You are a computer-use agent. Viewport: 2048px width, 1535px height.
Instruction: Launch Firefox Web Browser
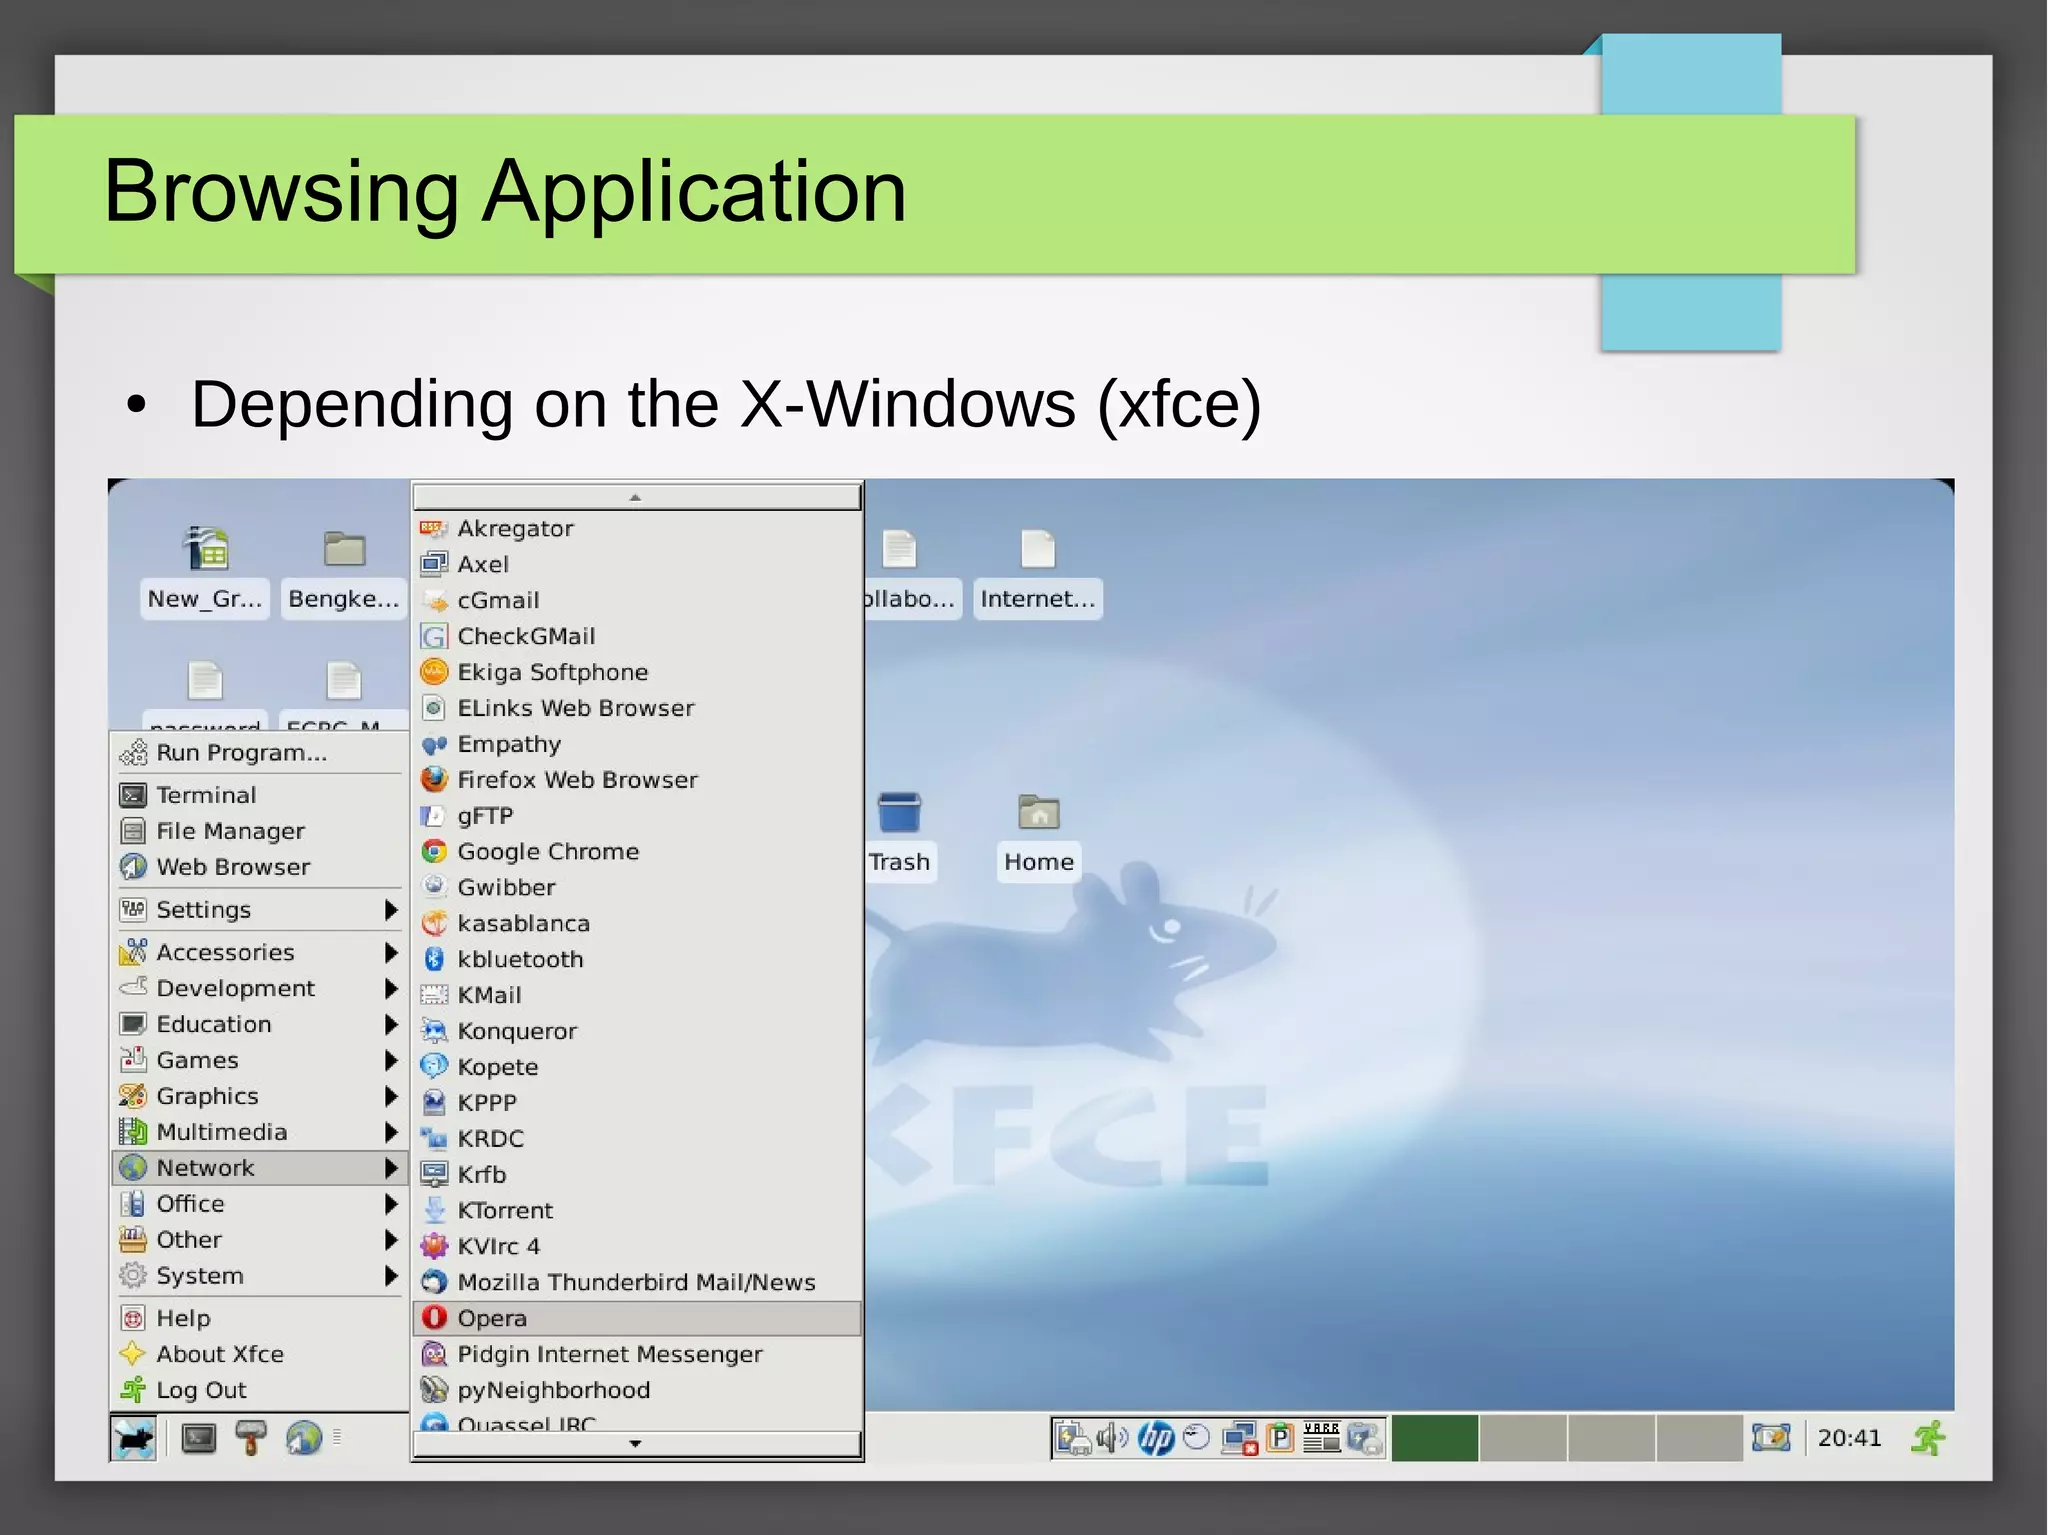(637, 780)
